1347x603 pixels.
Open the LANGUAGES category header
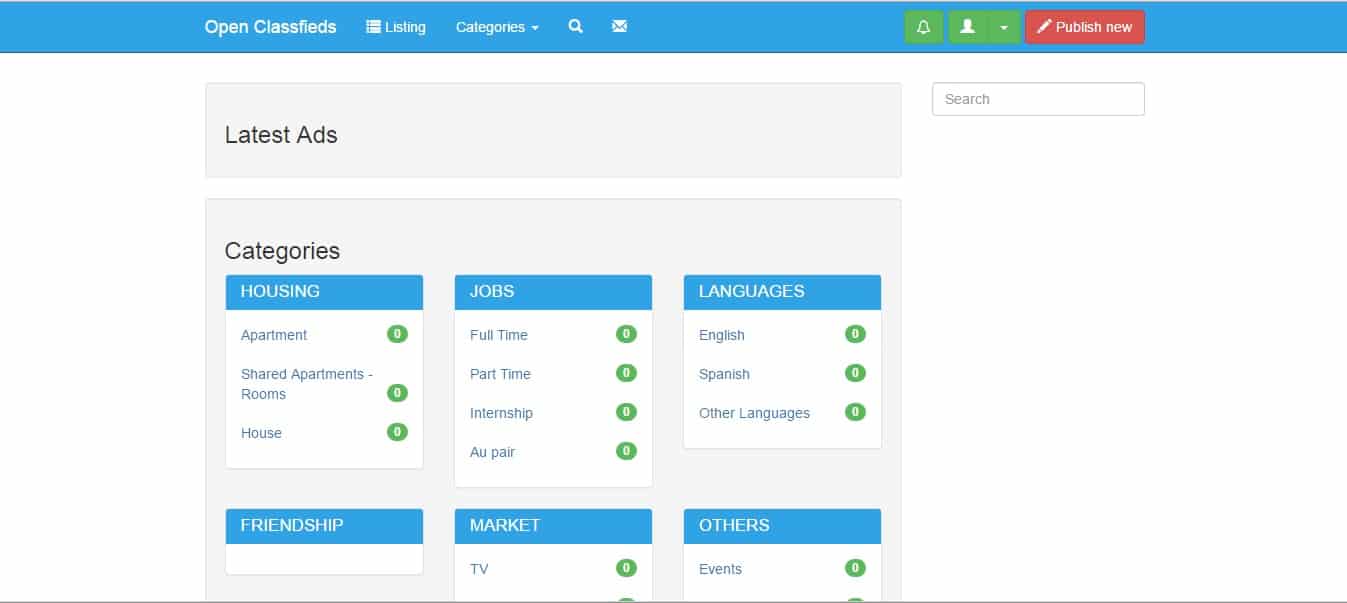click(782, 292)
